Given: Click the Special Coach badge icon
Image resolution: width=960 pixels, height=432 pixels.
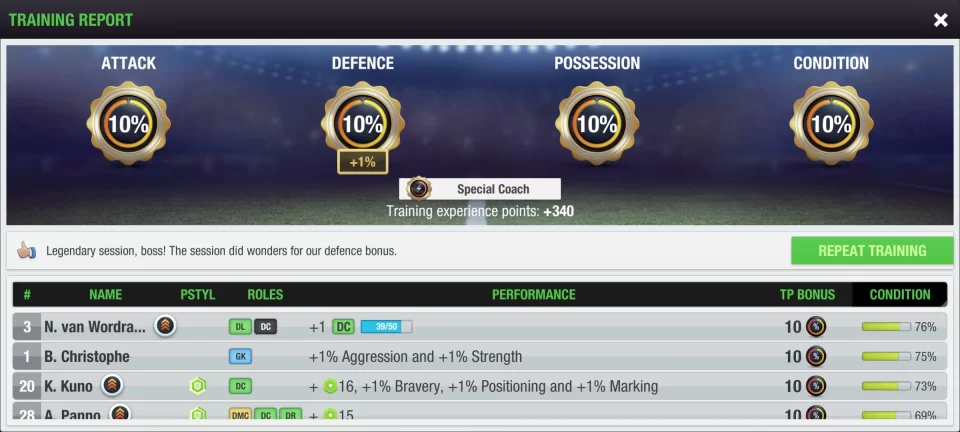Looking at the screenshot, I should 419,188.
